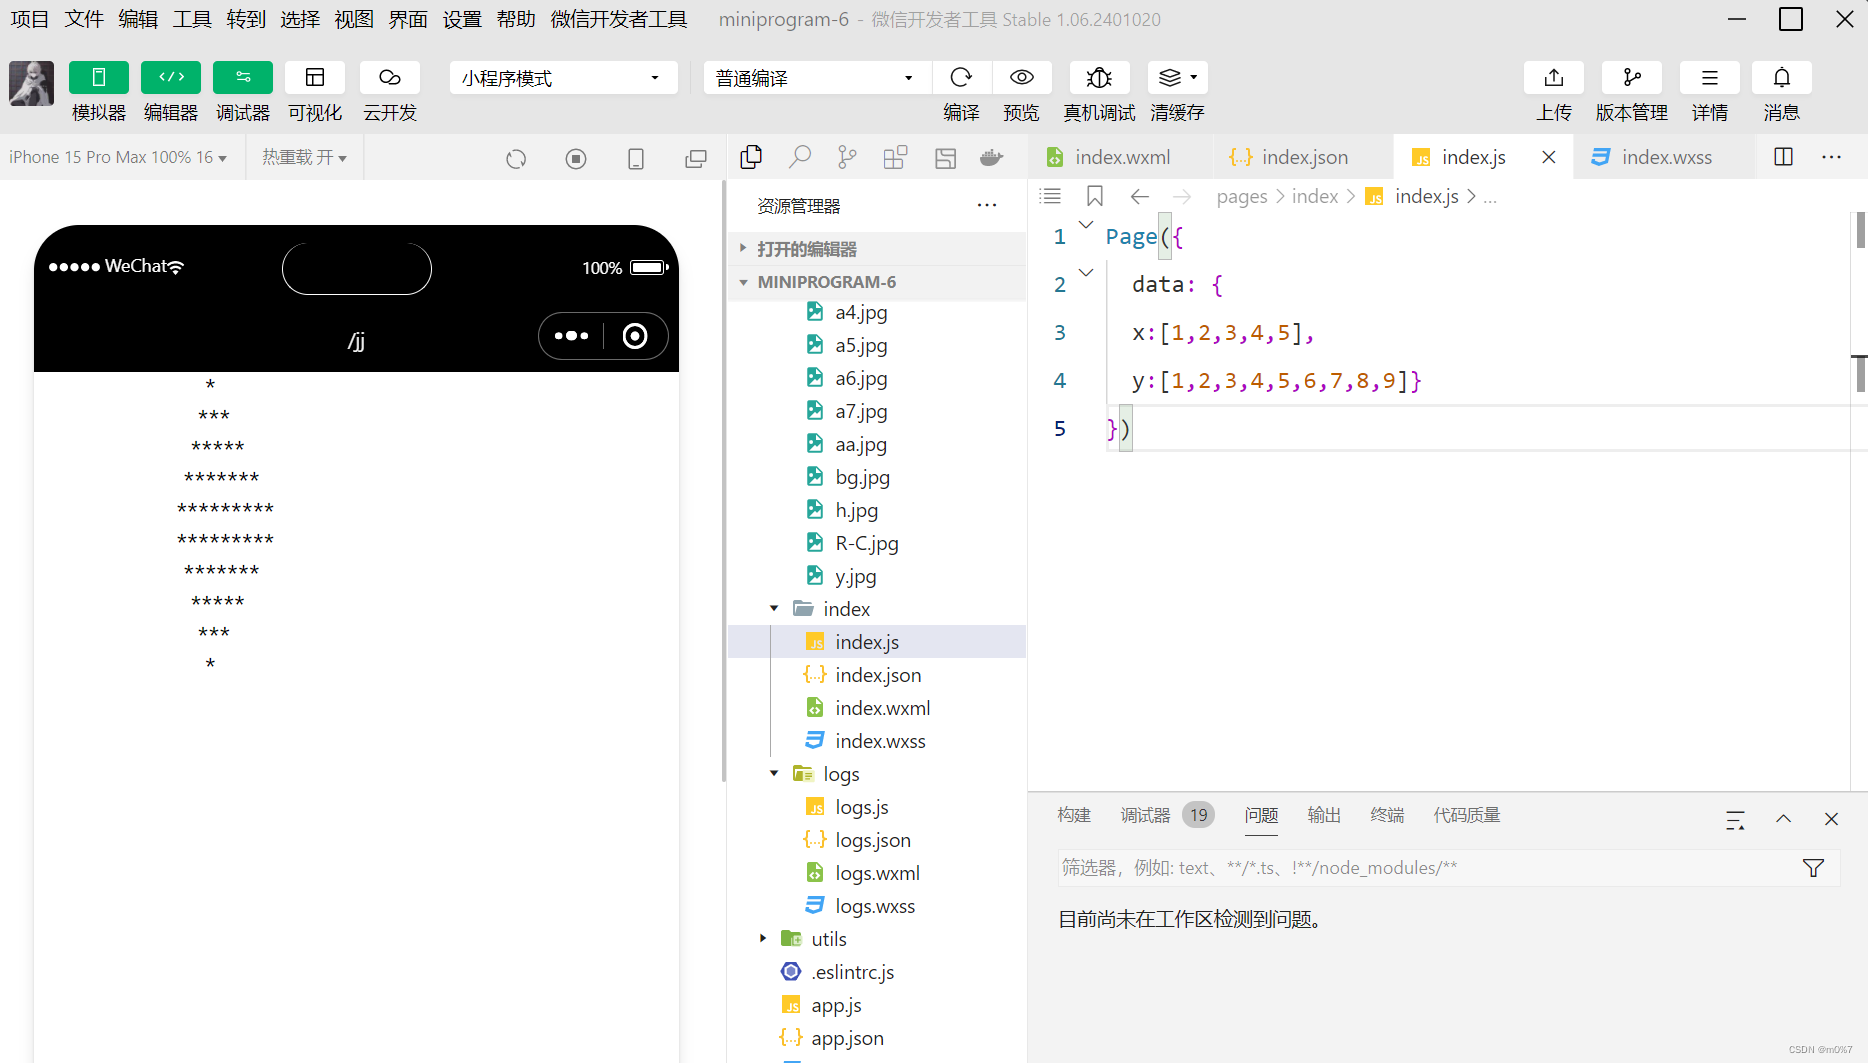Open project details panel
The height and width of the screenshot is (1063, 1868).
tap(1710, 78)
